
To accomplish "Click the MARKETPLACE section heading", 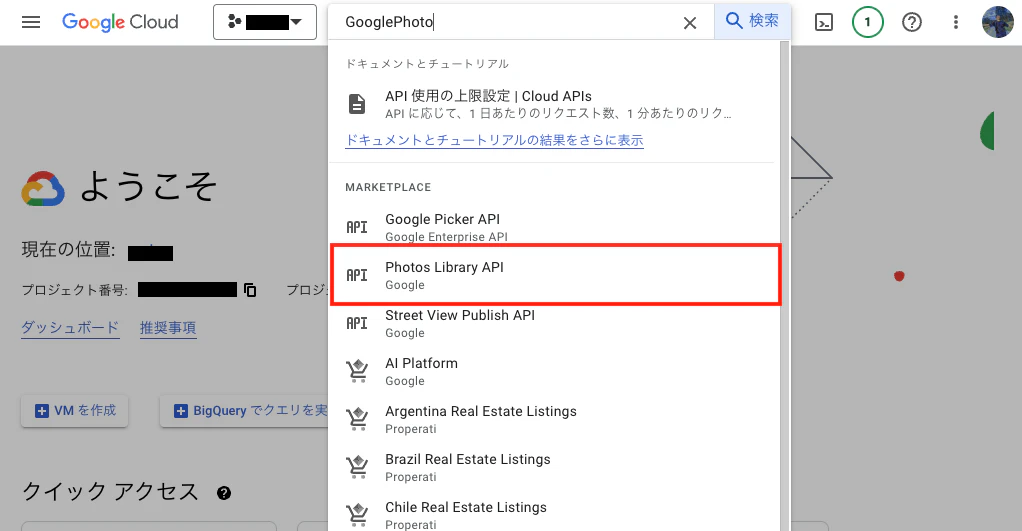I will click(388, 187).
